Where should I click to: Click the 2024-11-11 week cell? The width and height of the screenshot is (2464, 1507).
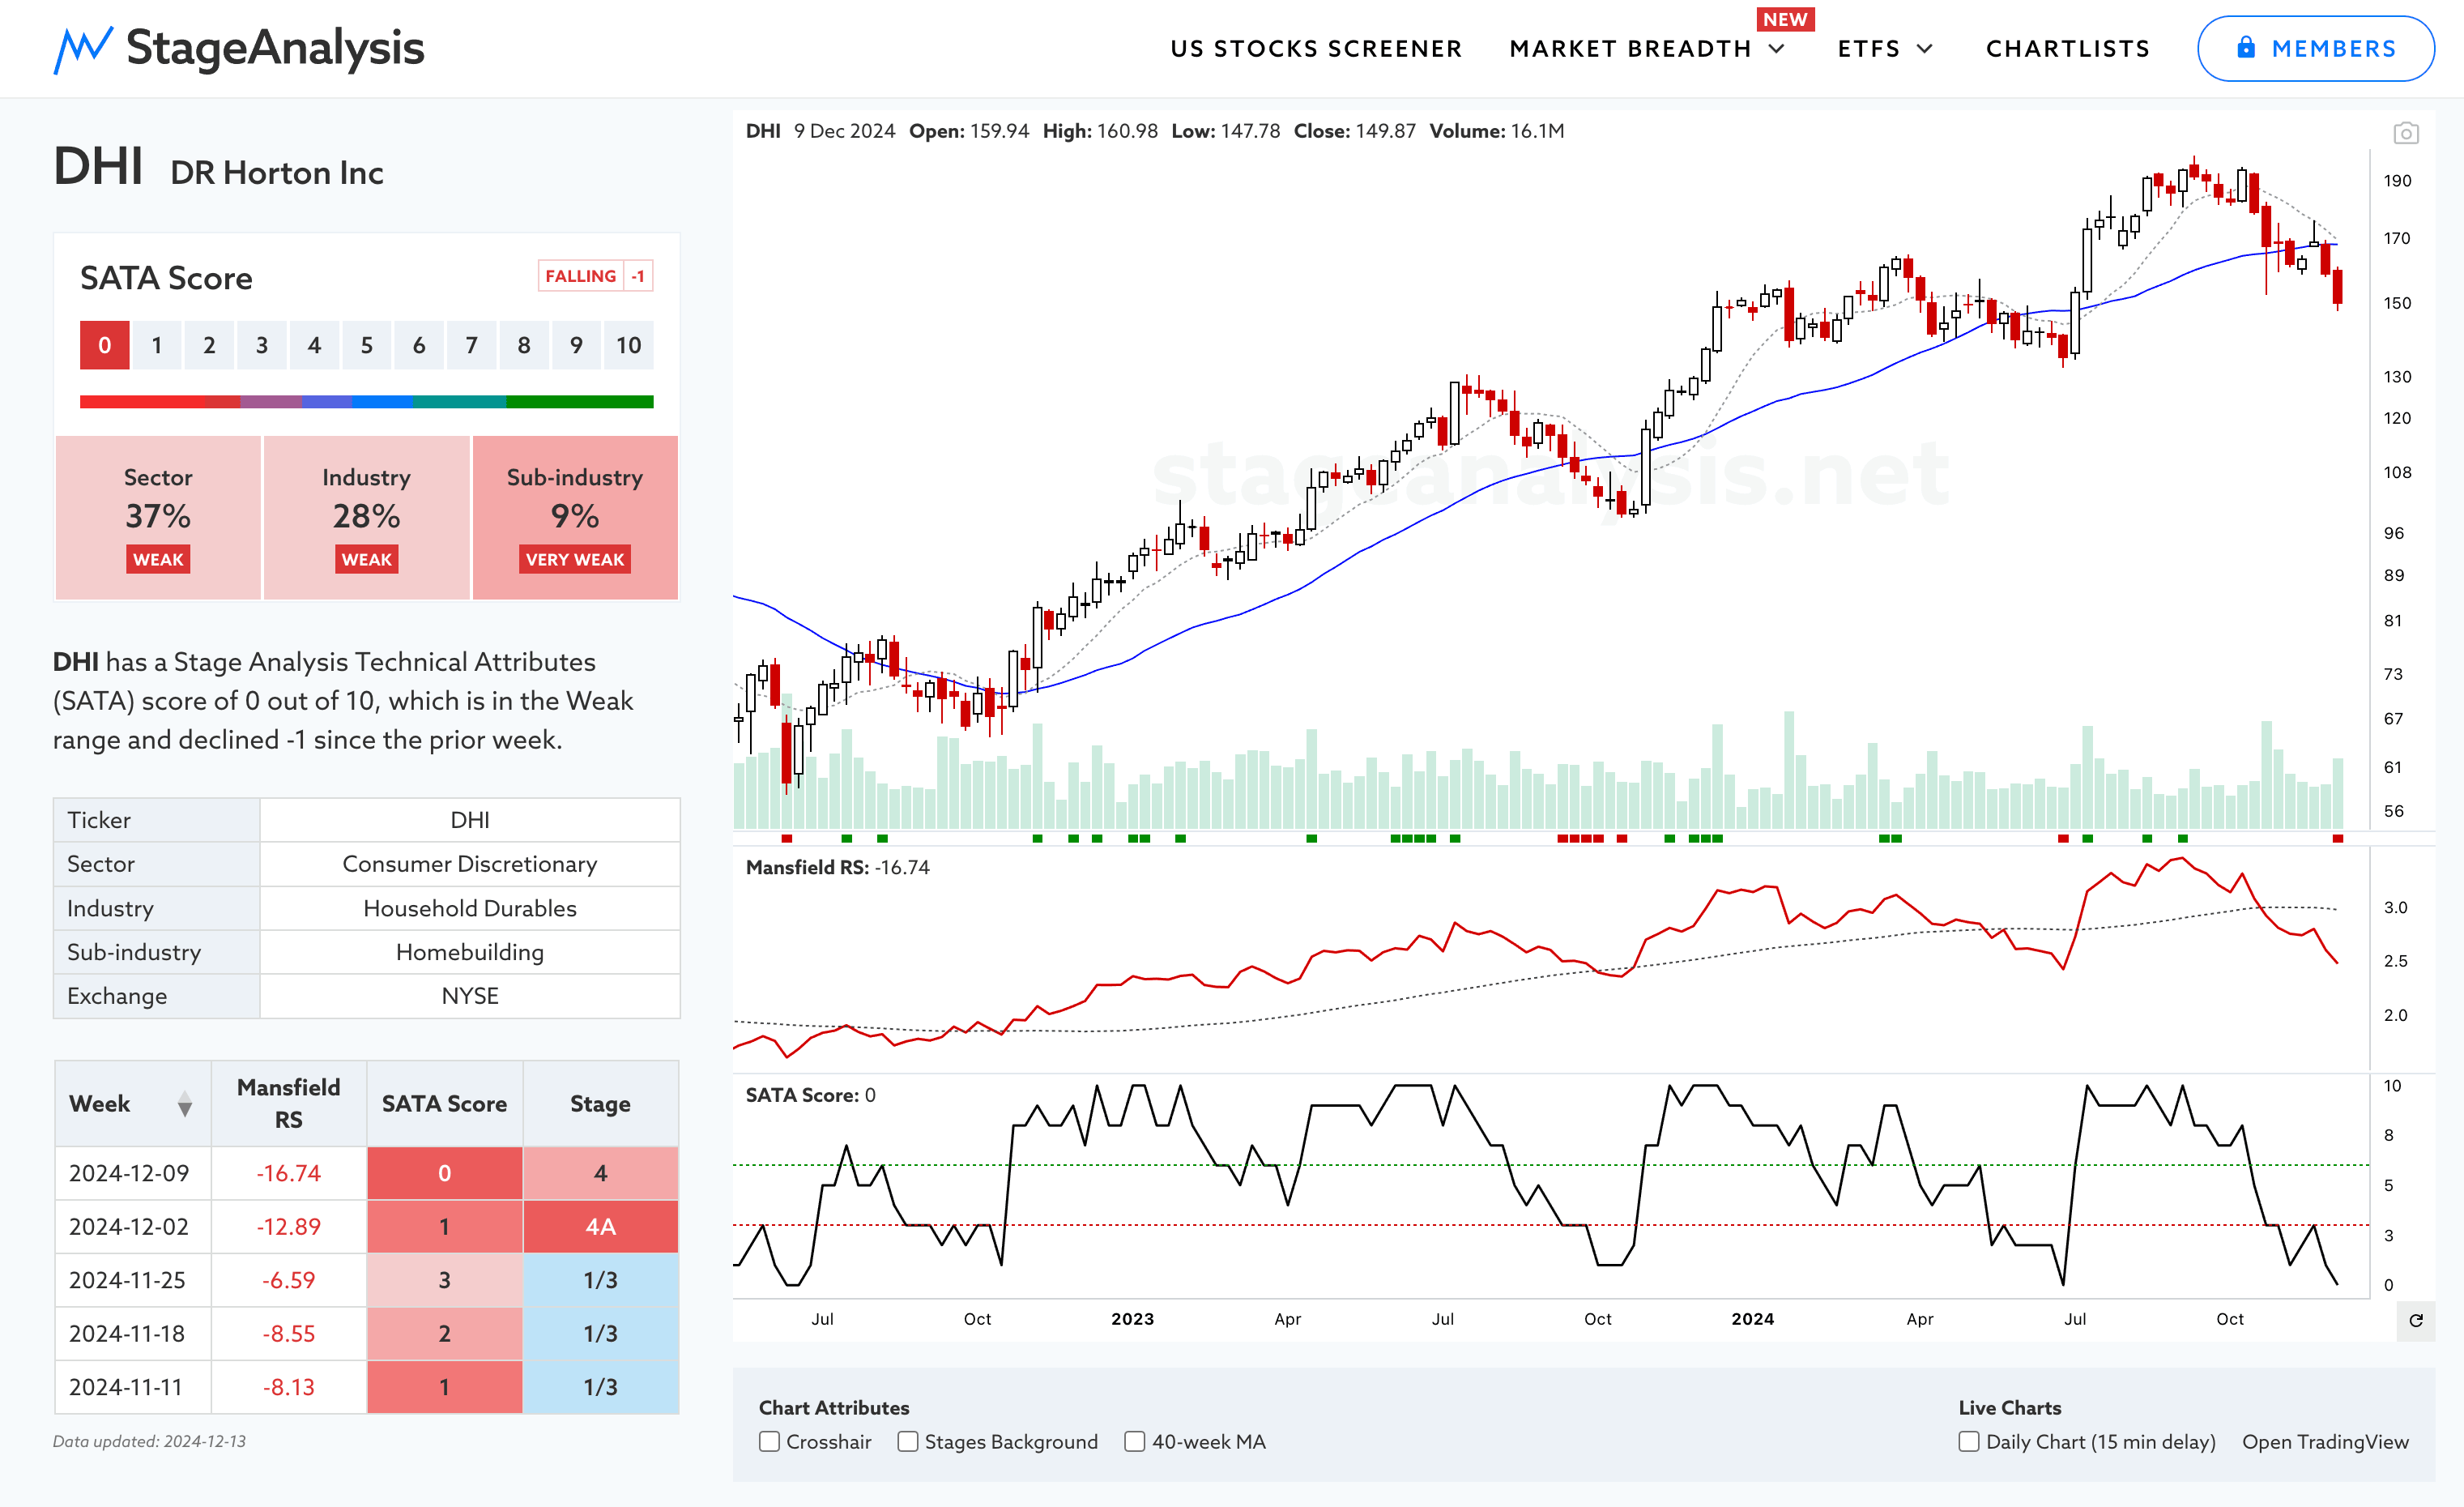pos(133,1387)
